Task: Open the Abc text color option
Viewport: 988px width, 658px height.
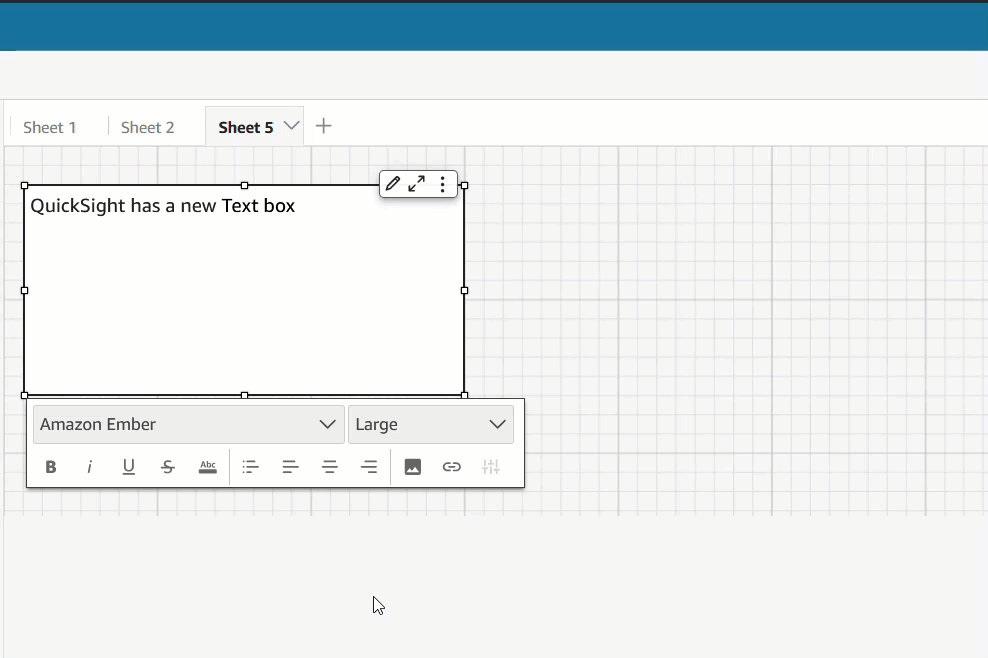Action: pos(207,467)
